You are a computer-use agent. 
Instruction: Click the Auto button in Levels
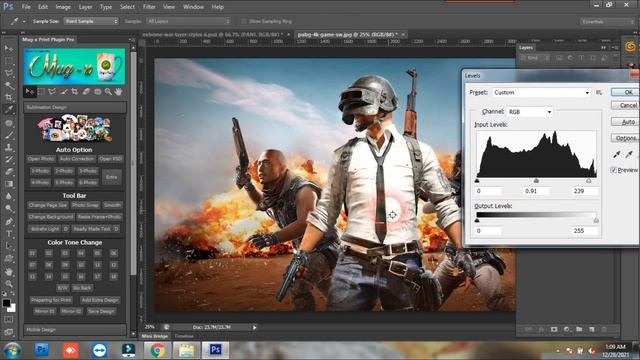coord(625,122)
